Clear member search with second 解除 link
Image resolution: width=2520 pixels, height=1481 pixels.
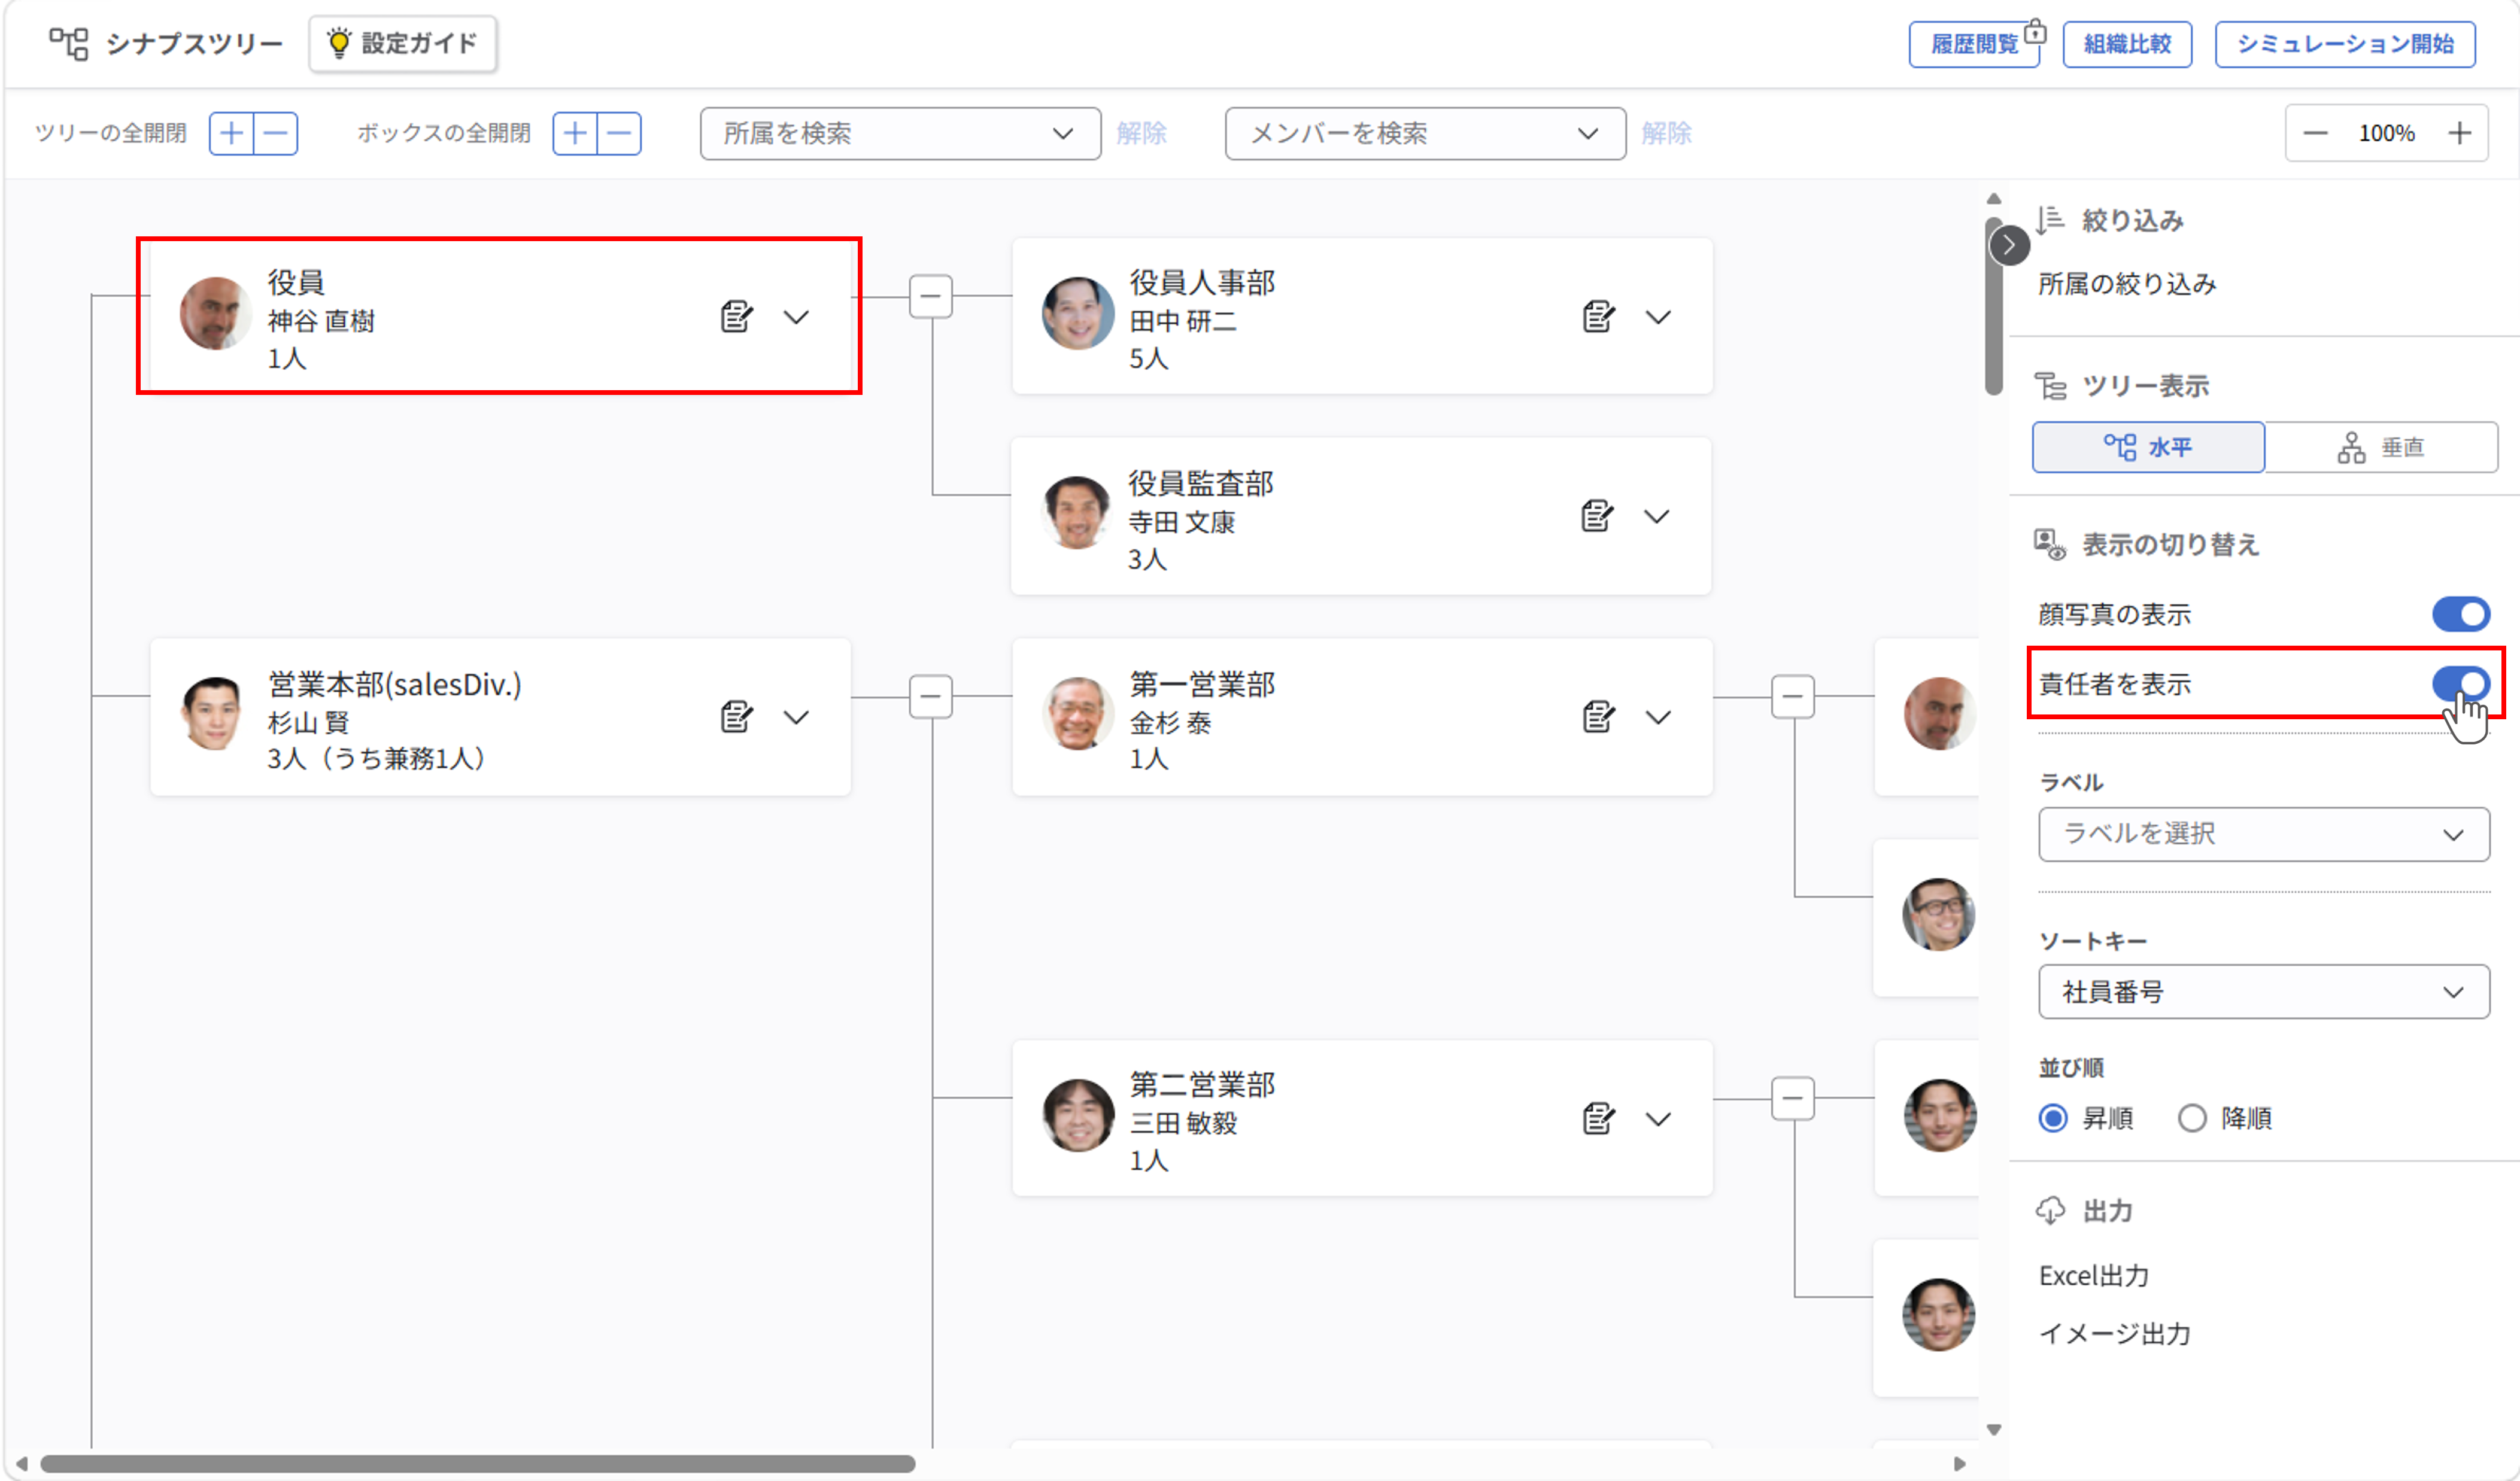click(x=1666, y=133)
